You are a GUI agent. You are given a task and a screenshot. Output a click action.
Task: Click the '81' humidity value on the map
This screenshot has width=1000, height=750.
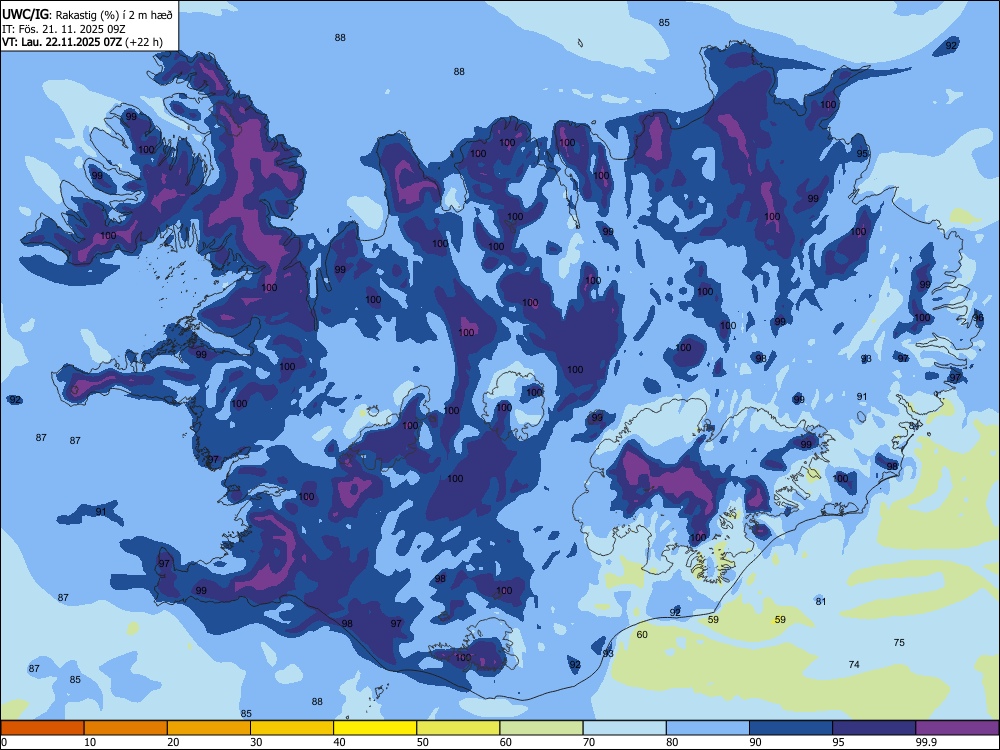[x=821, y=601]
